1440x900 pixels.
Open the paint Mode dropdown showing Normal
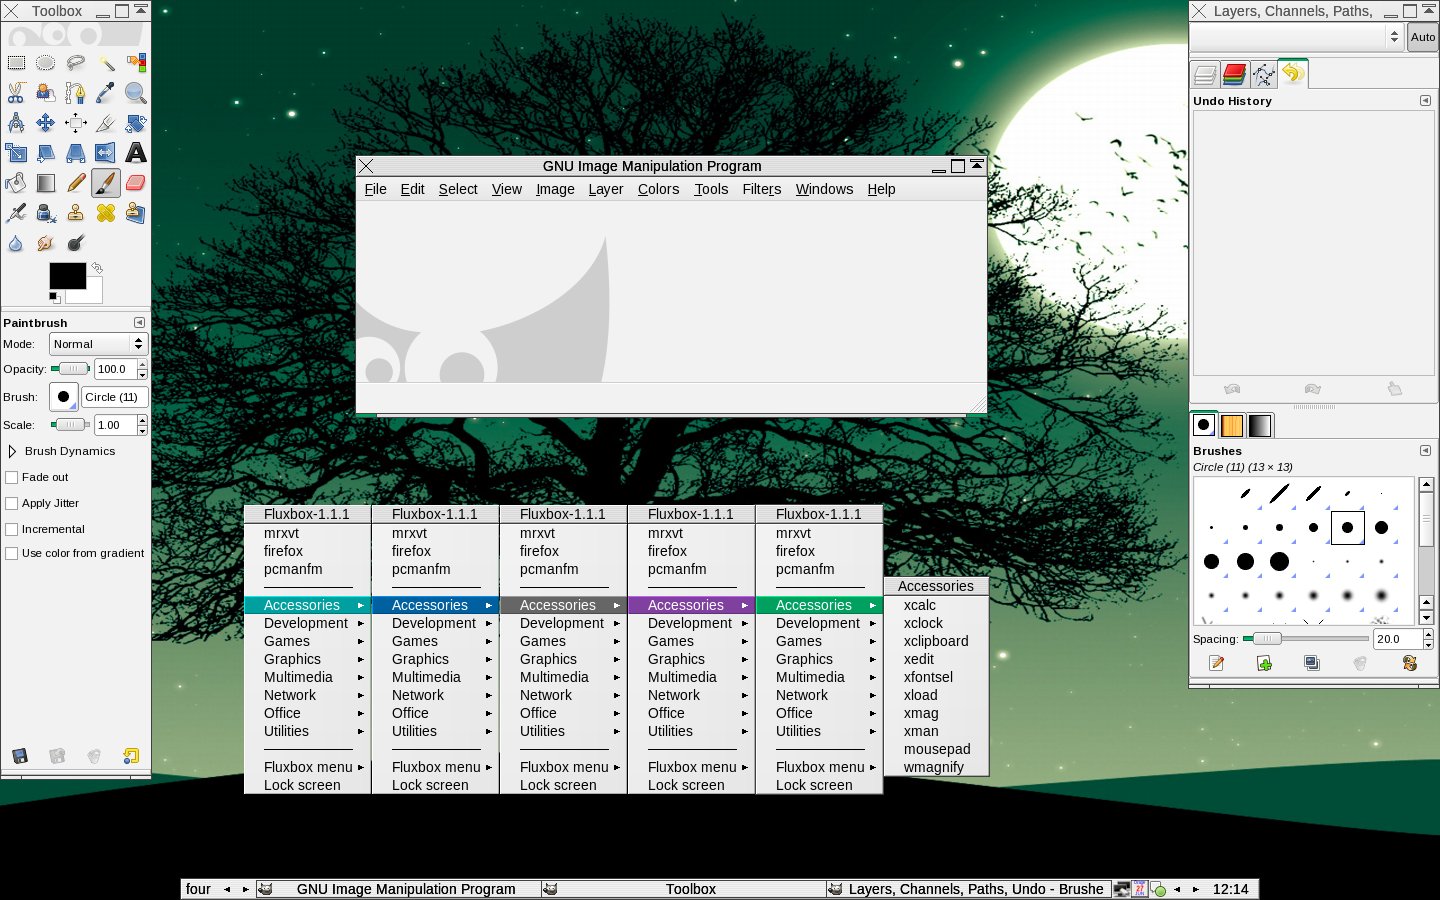click(98, 344)
